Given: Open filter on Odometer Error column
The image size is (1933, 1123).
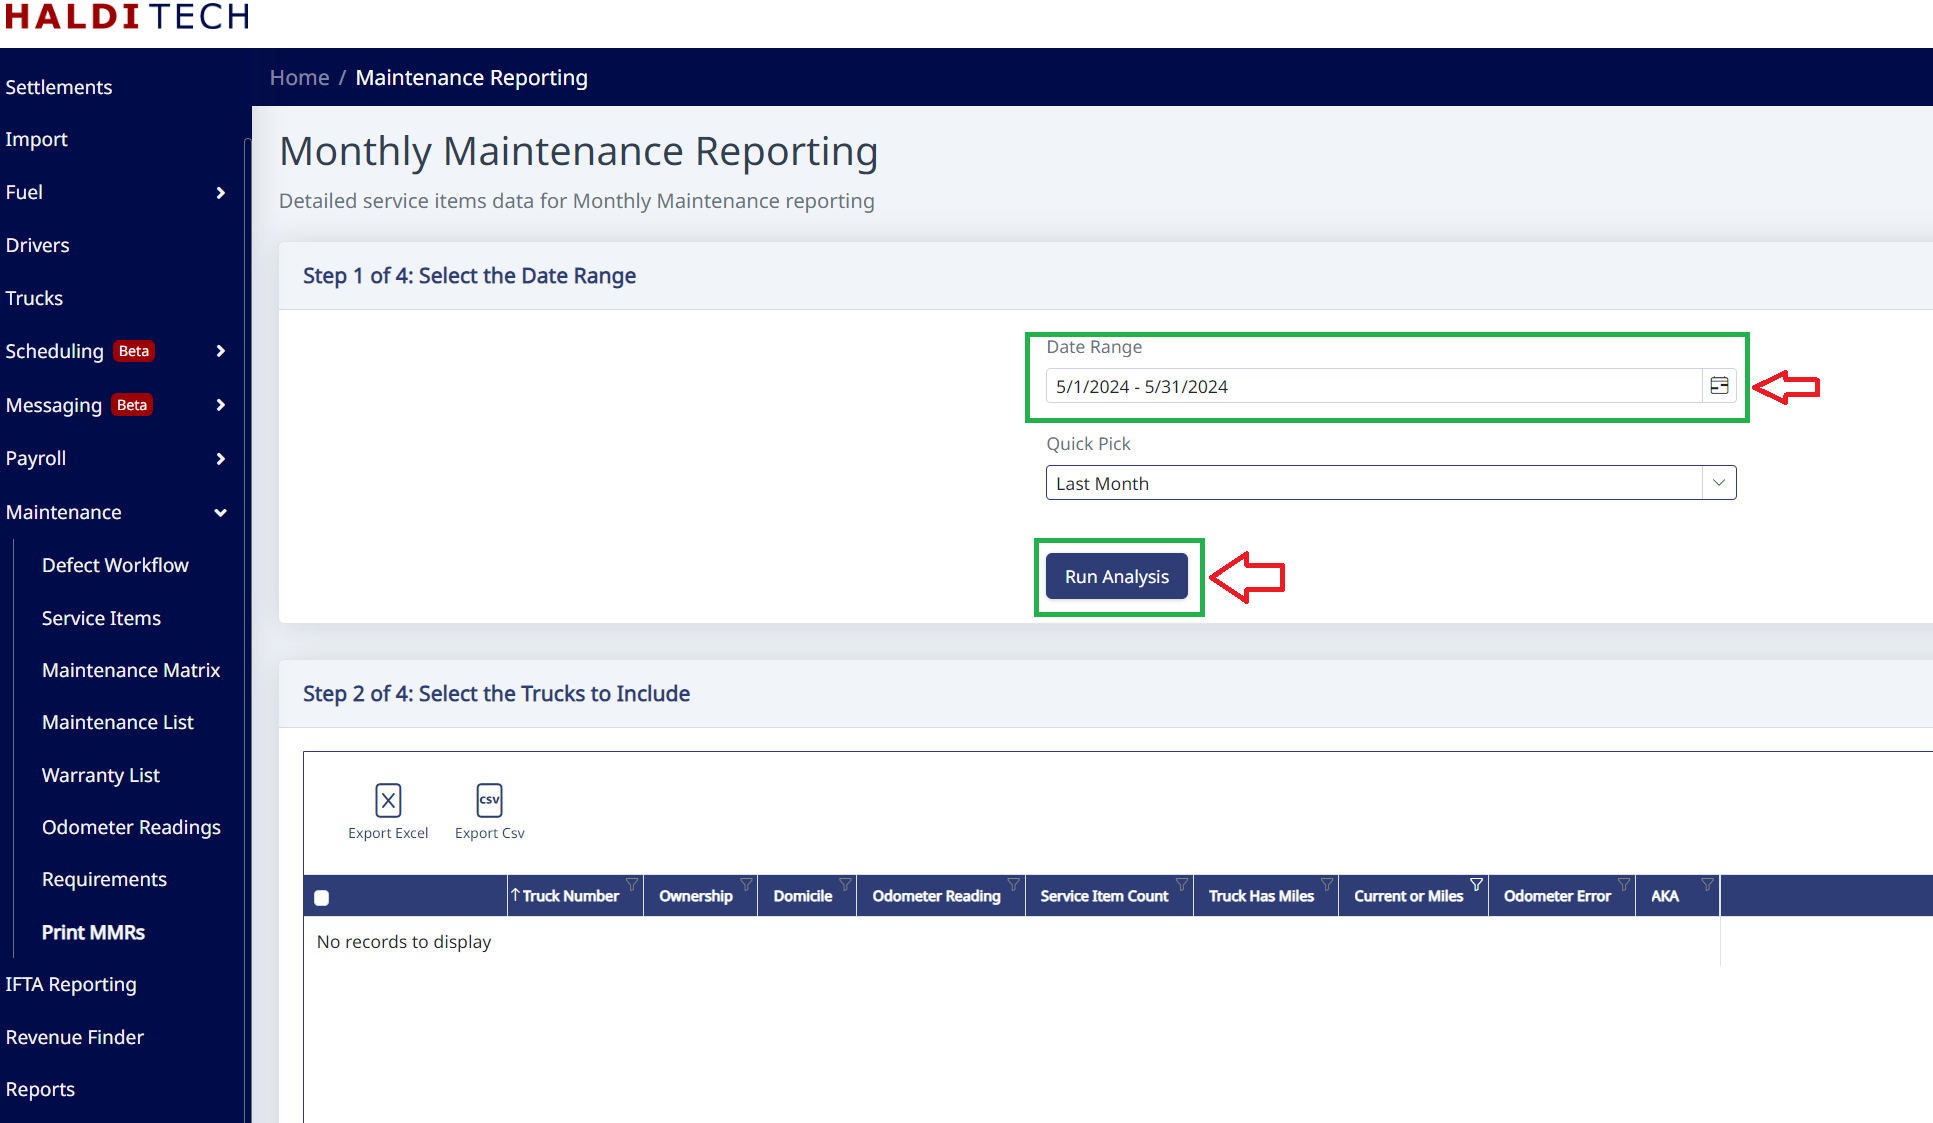Looking at the screenshot, I should [1624, 885].
